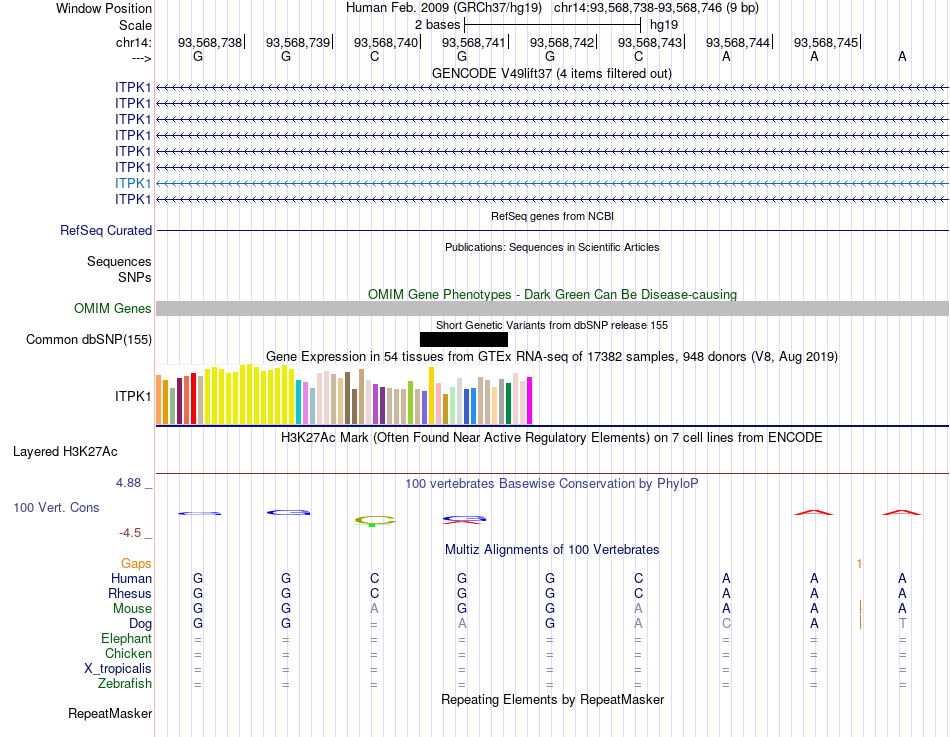Open Publications: Sequences in Scientific Articles title
950x737 pixels.
tap(552, 247)
